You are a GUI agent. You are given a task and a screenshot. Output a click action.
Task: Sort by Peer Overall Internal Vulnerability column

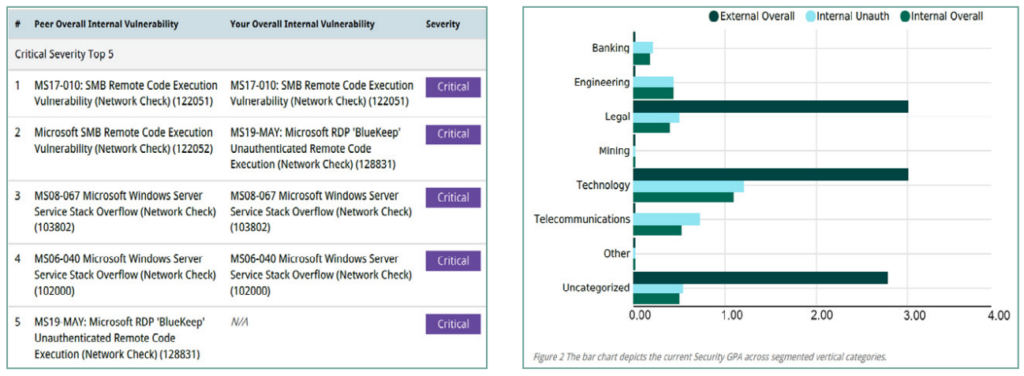point(106,24)
